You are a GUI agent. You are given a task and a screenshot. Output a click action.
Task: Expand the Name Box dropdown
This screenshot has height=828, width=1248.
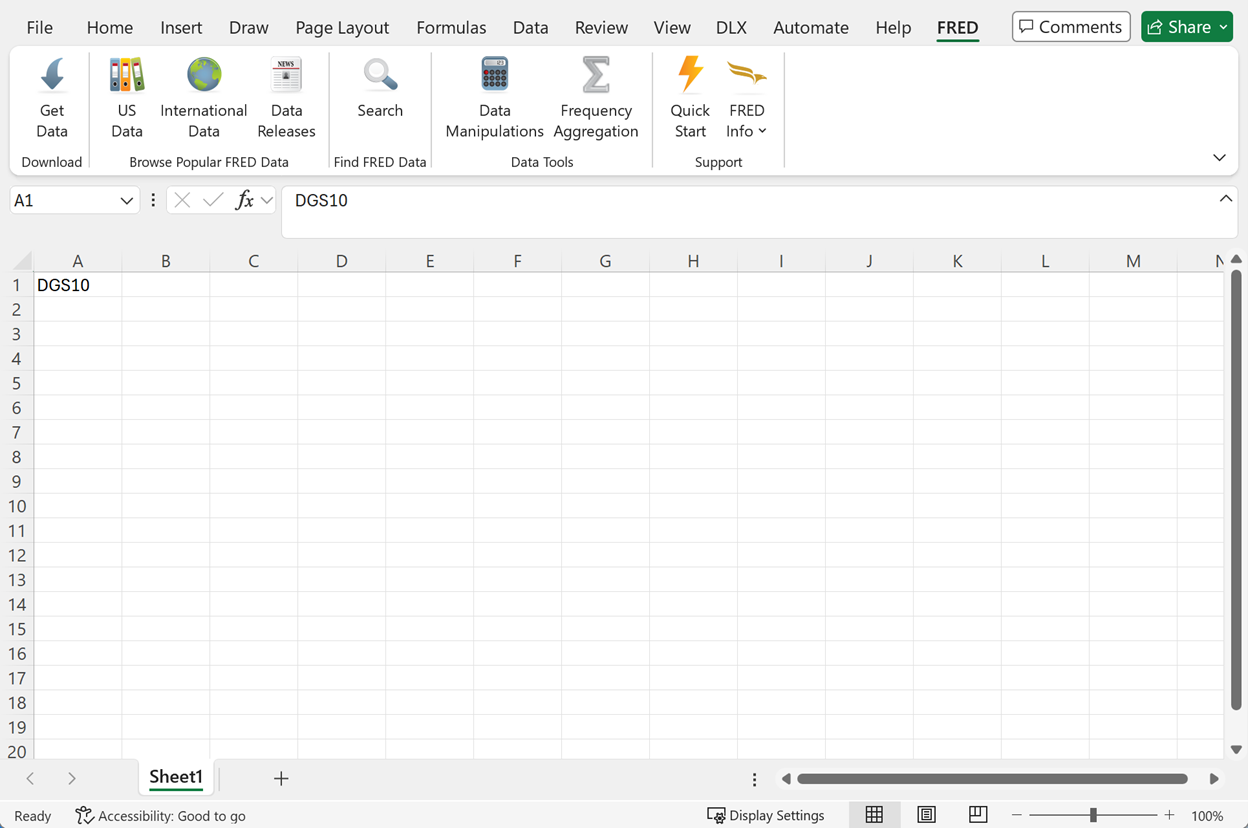click(126, 201)
